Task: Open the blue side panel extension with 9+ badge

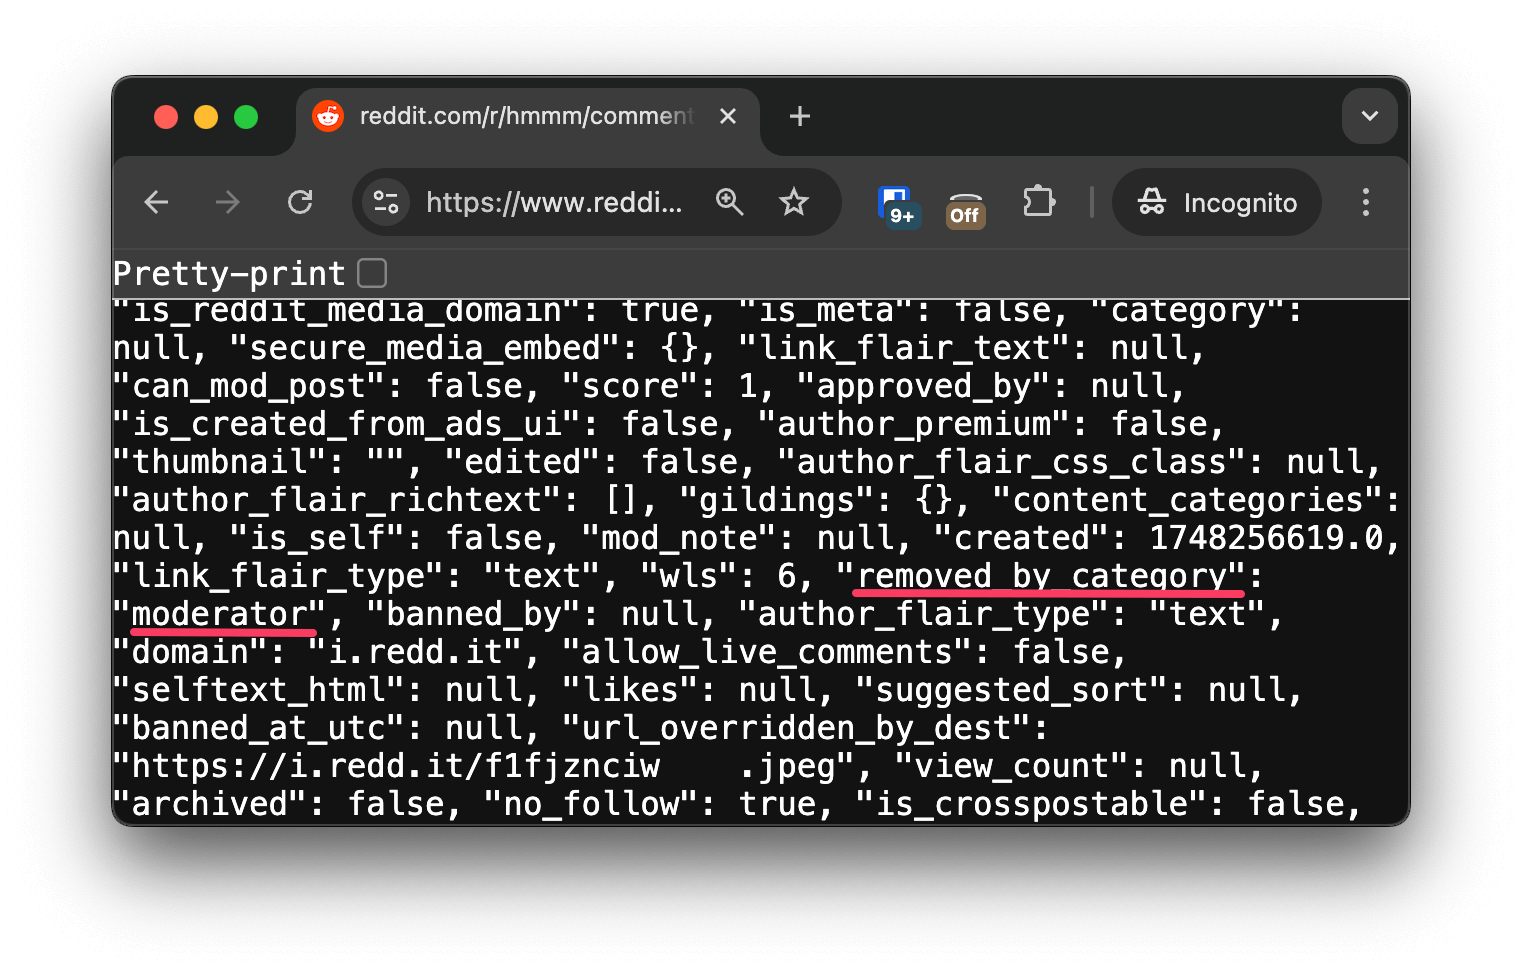Action: [x=896, y=202]
